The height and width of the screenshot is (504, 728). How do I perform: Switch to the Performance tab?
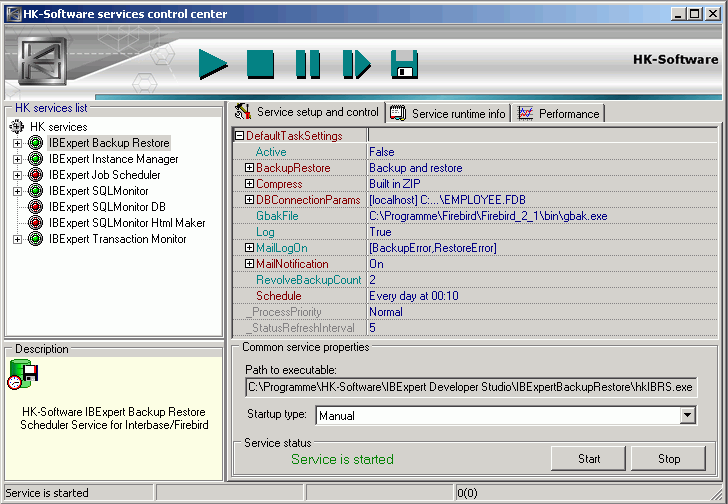coord(559,114)
